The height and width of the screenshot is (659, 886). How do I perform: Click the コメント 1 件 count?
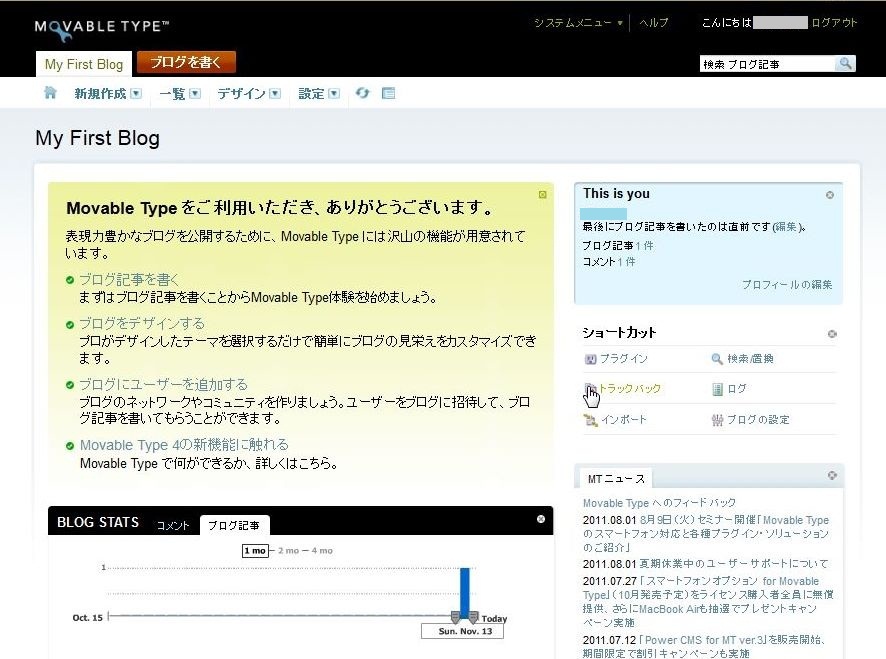pyautogui.click(x=626, y=262)
